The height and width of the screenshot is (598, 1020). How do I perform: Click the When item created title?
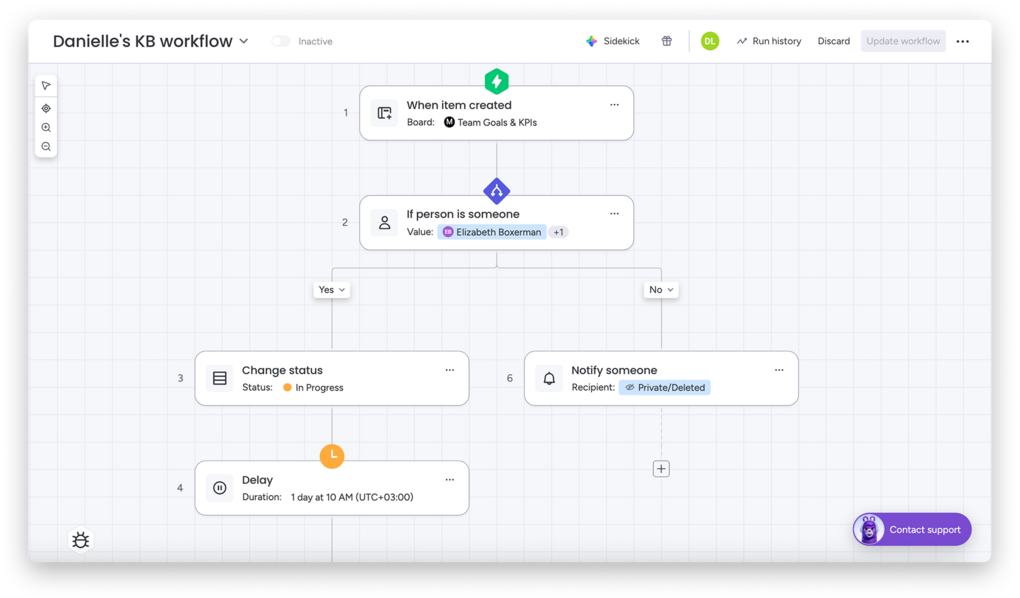(x=459, y=105)
